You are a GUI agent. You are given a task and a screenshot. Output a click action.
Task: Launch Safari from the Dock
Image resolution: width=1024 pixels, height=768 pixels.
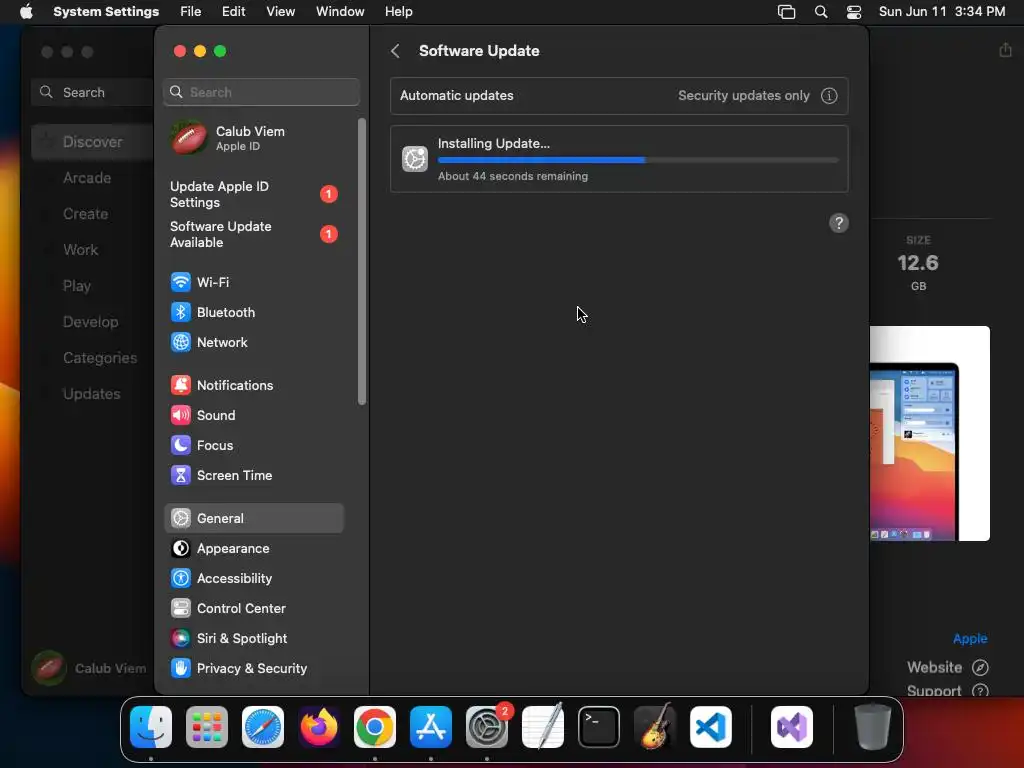pyautogui.click(x=263, y=727)
